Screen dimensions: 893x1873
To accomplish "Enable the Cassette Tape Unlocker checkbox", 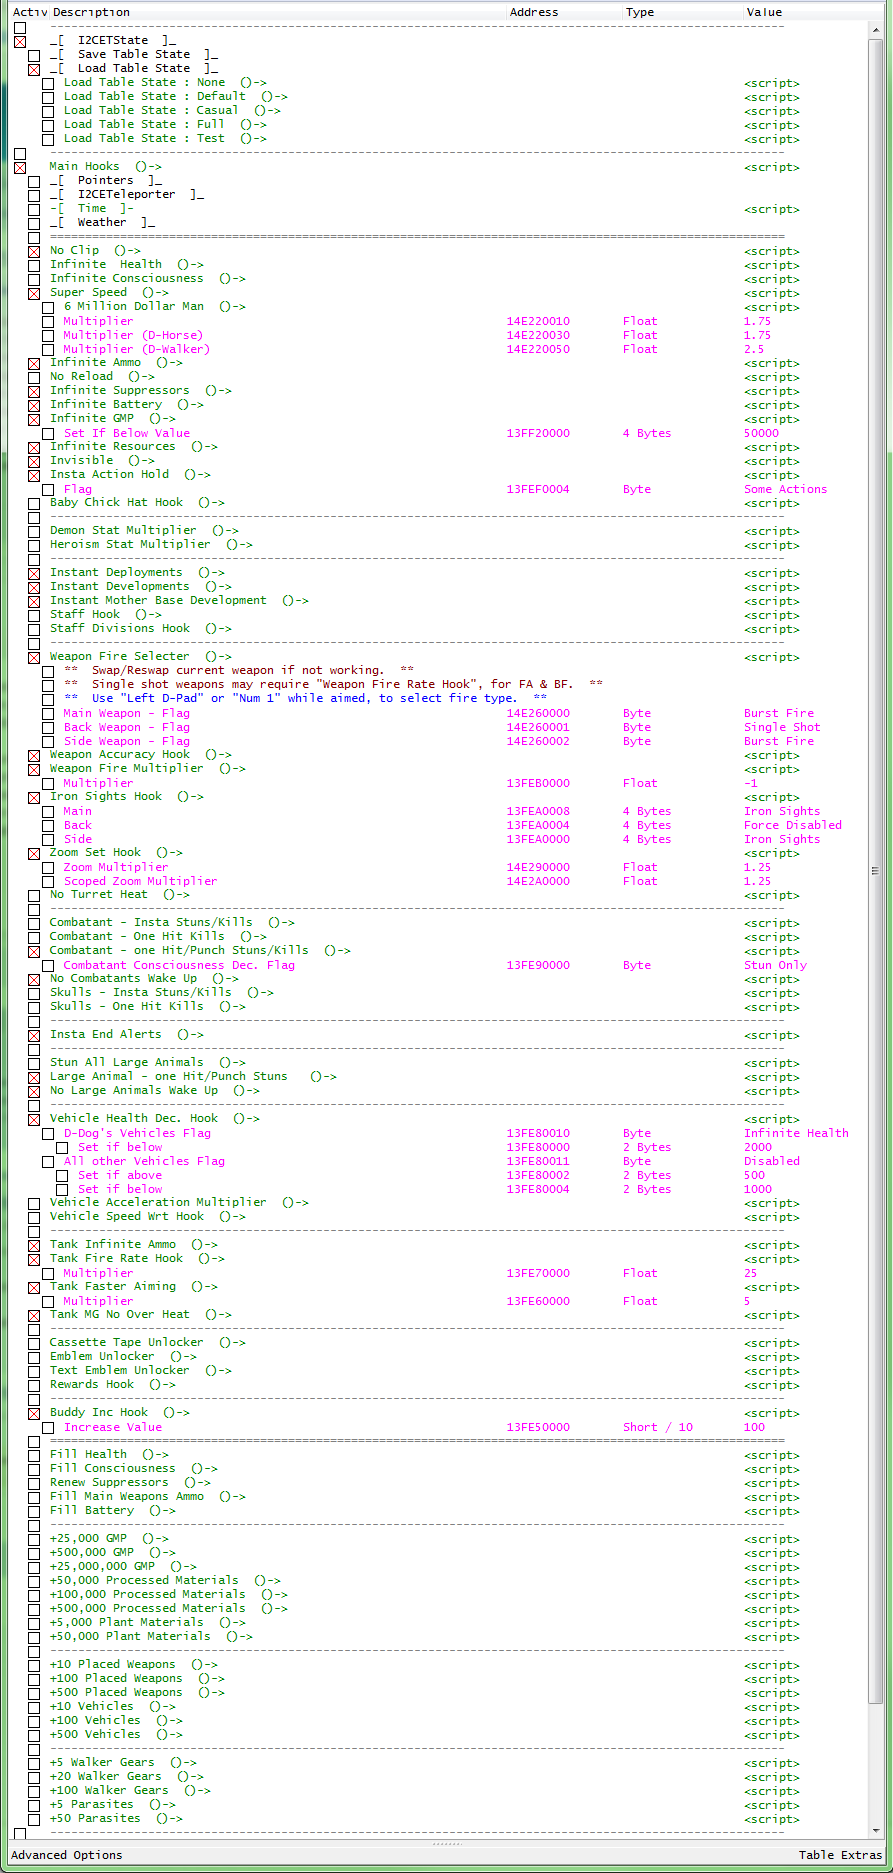I will click(34, 1344).
